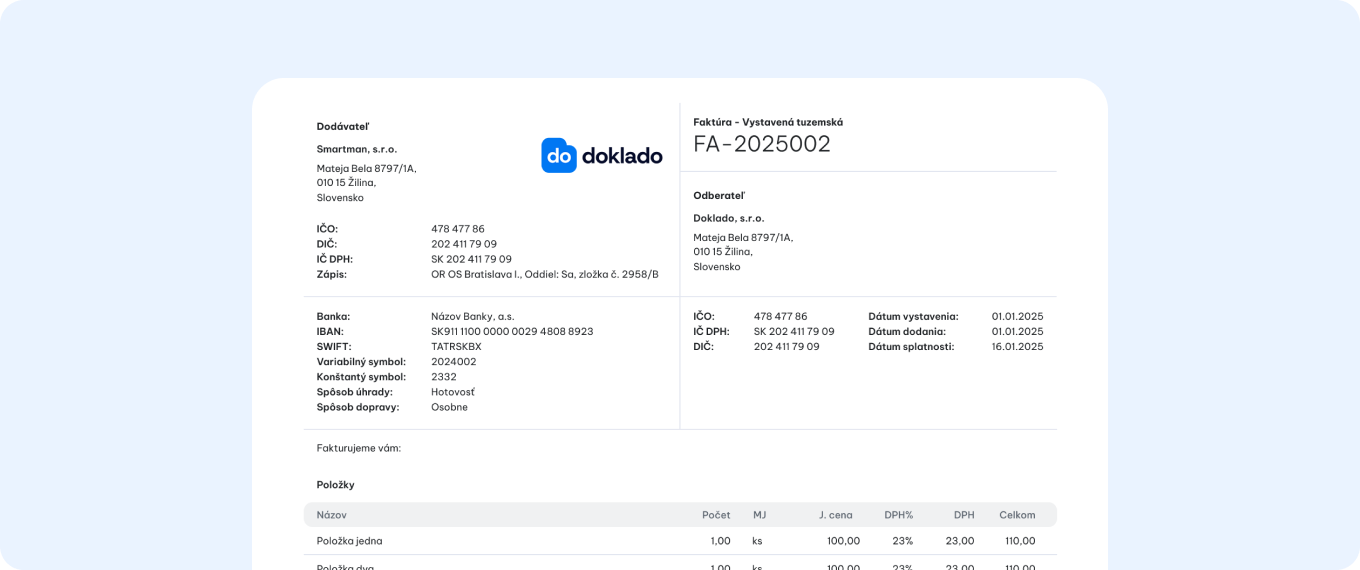
Task: Click the Celkom column header
Action: pyautogui.click(x=1017, y=515)
